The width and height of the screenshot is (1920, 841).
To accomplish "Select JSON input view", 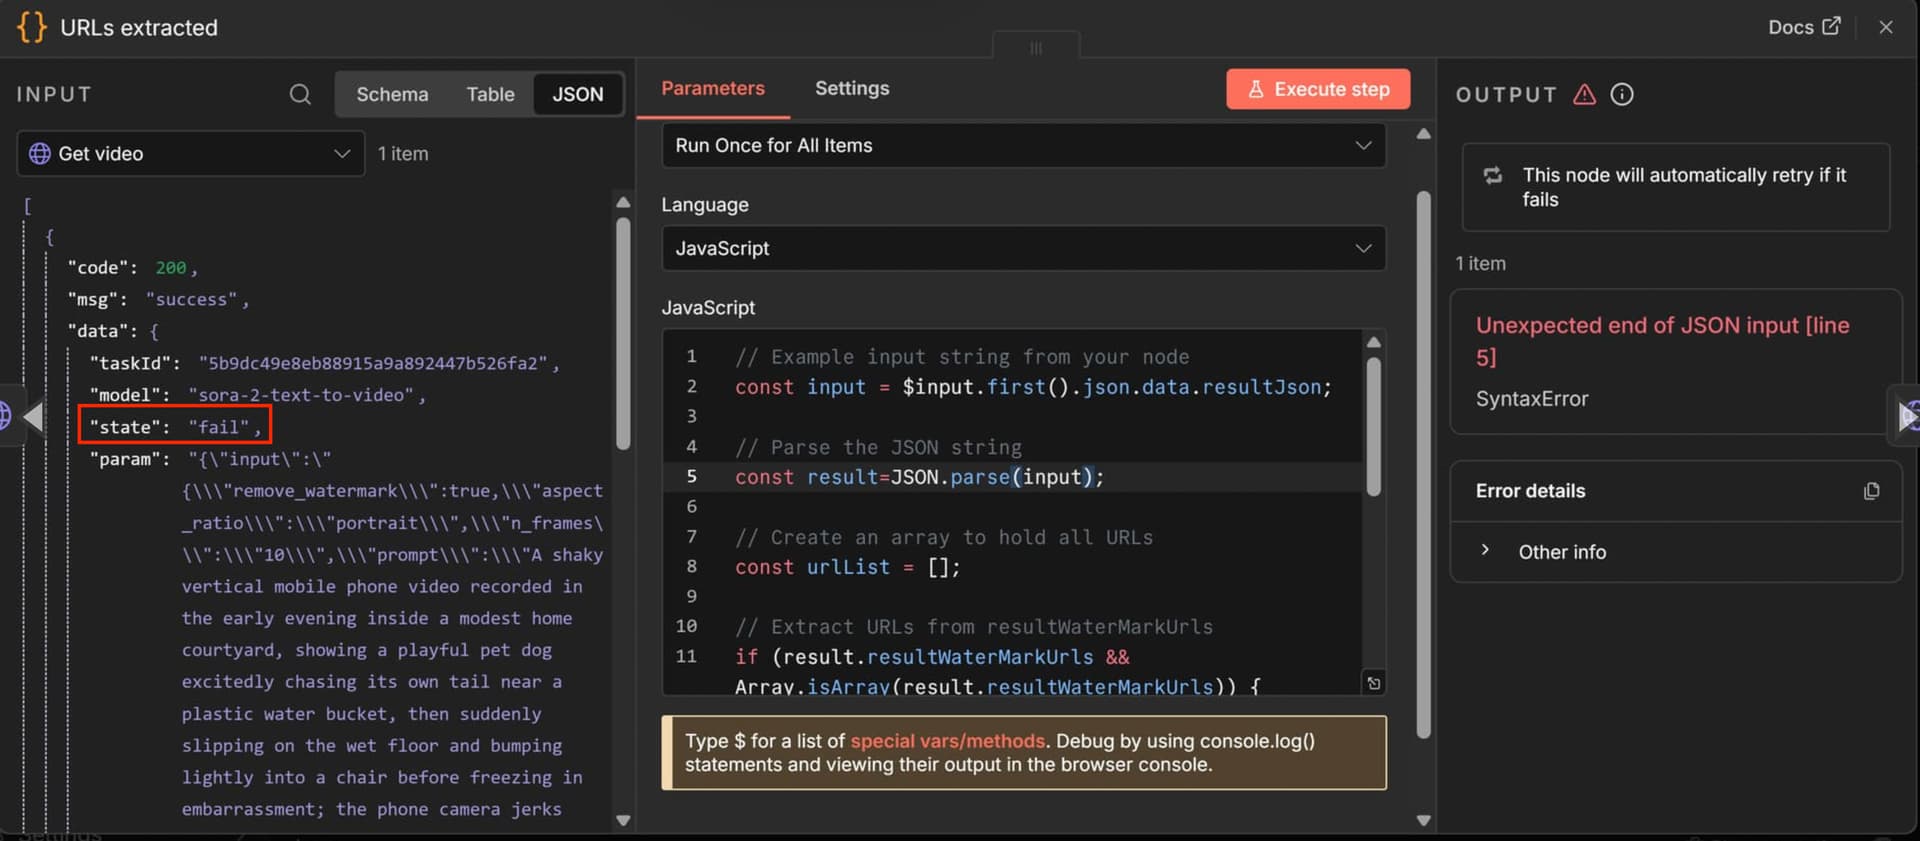I will pyautogui.click(x=577, y=94).
